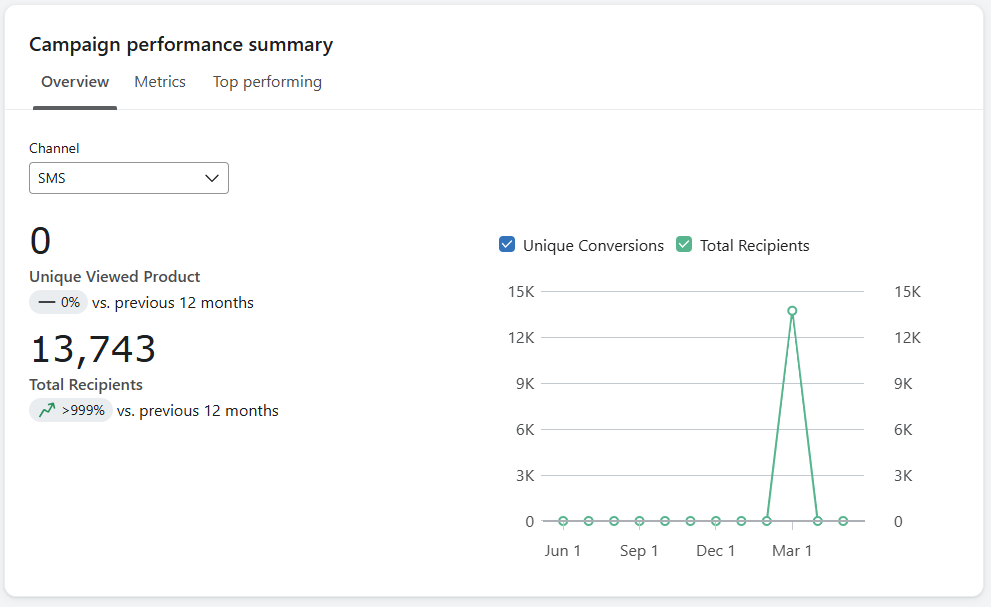The height and width of the screenshot is (607, 991).
Task: Click the last data point on the chart
Action: click(x=843, y=521)
